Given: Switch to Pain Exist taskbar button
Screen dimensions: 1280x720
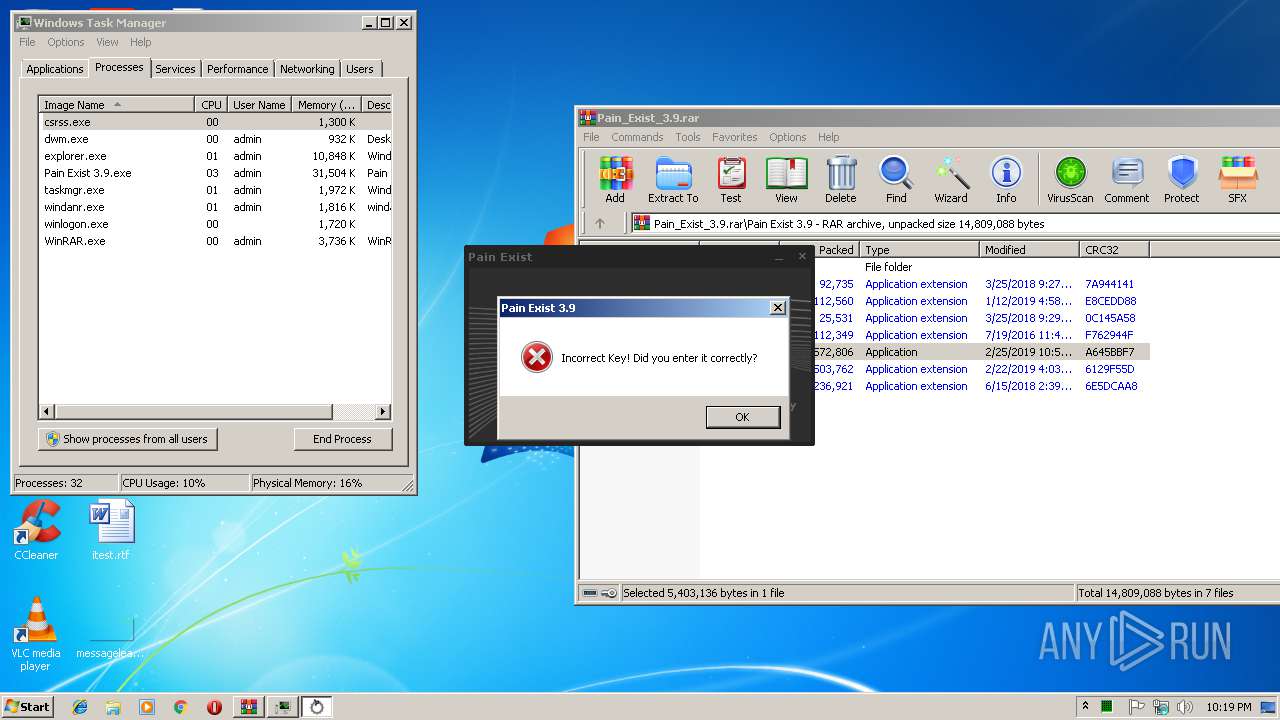Looking at the screenshot, I should [317, 707].
